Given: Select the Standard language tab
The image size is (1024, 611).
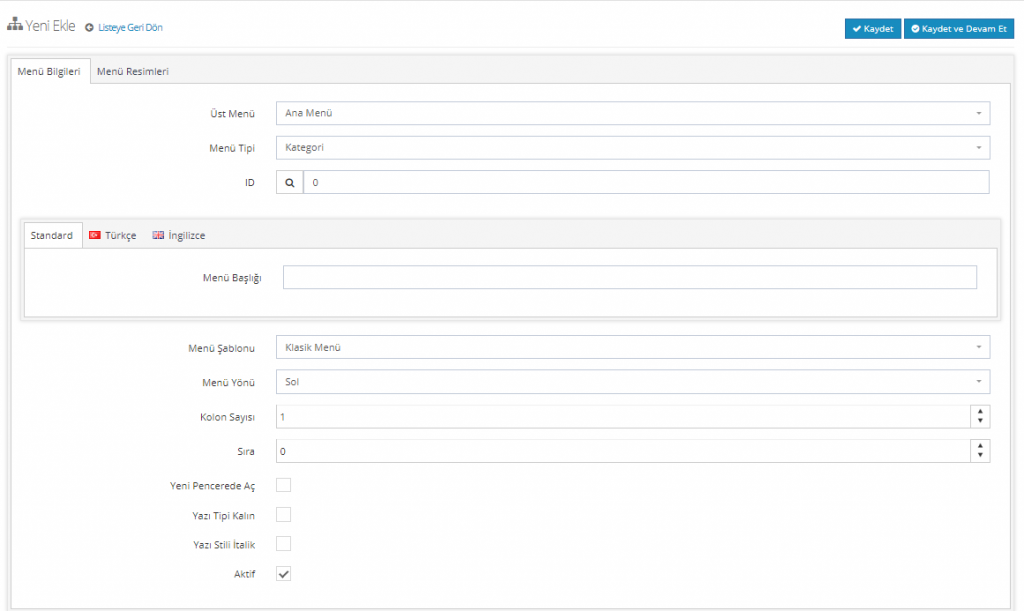Looking at the screenshot, I should pyautogui.click(x=52, y=235).
